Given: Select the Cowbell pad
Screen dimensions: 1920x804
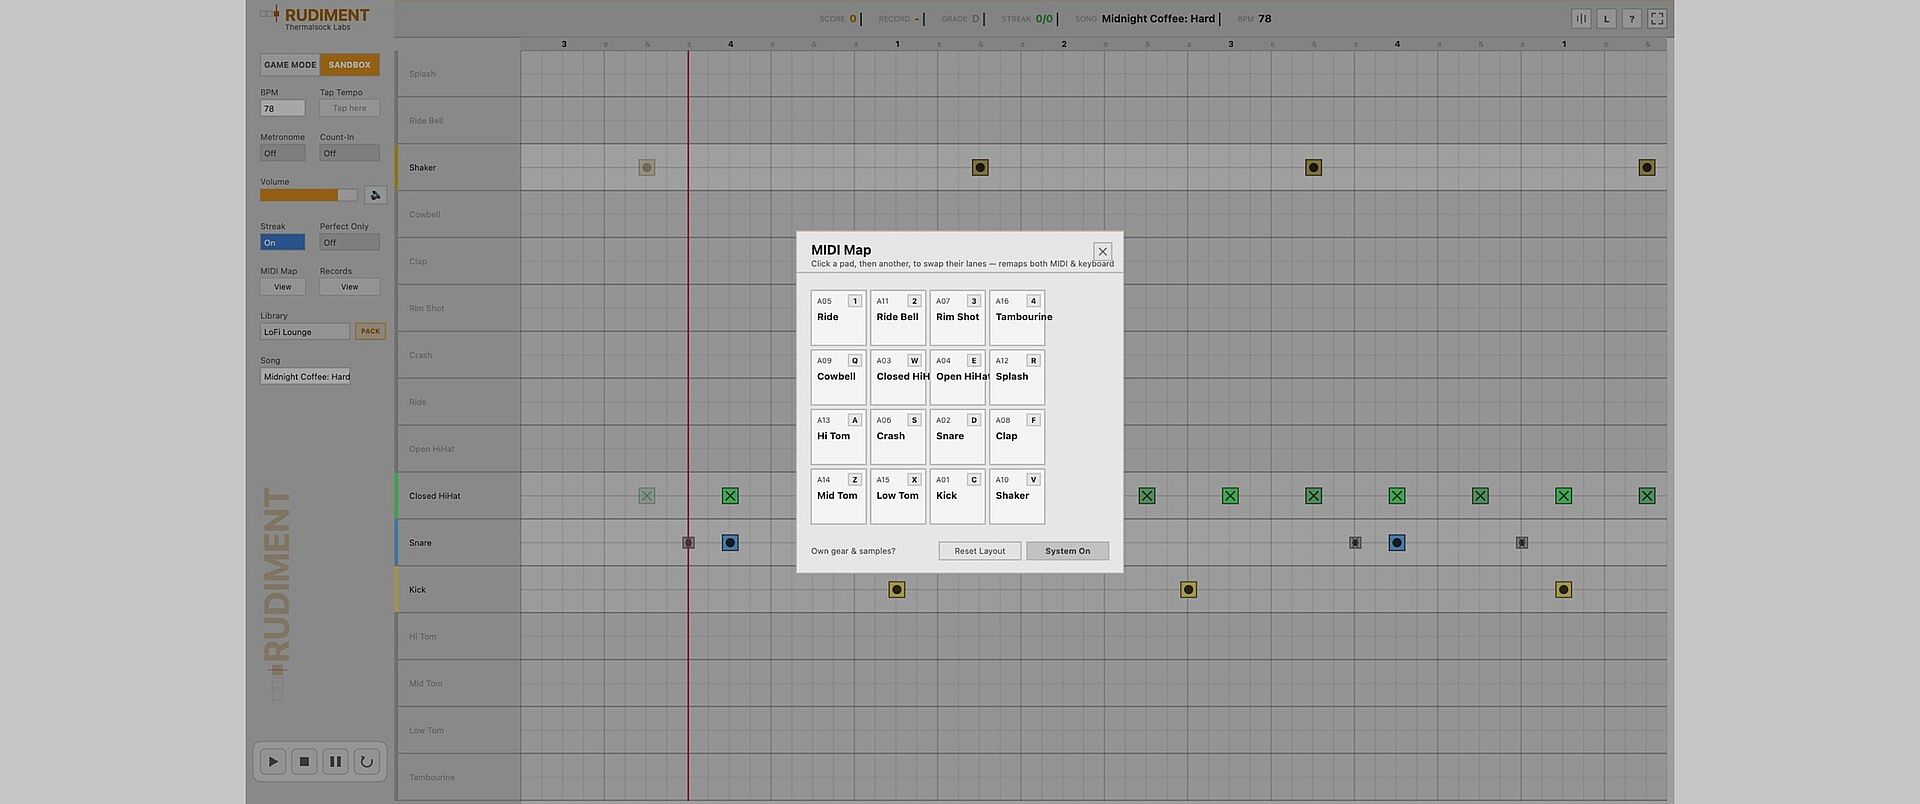Looking at the screenshot, I should 838,377.
